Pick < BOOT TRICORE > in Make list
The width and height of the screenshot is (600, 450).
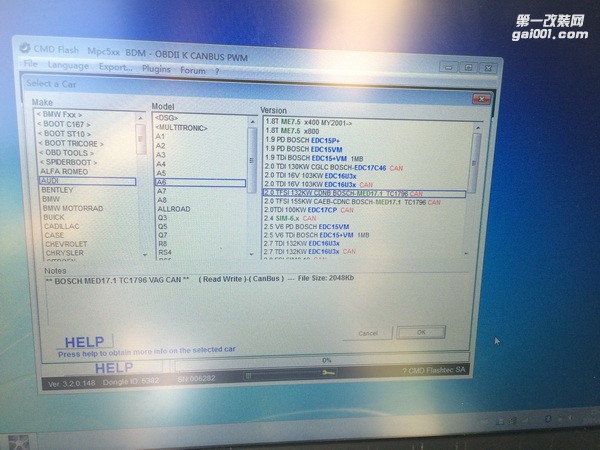point(72,142)
